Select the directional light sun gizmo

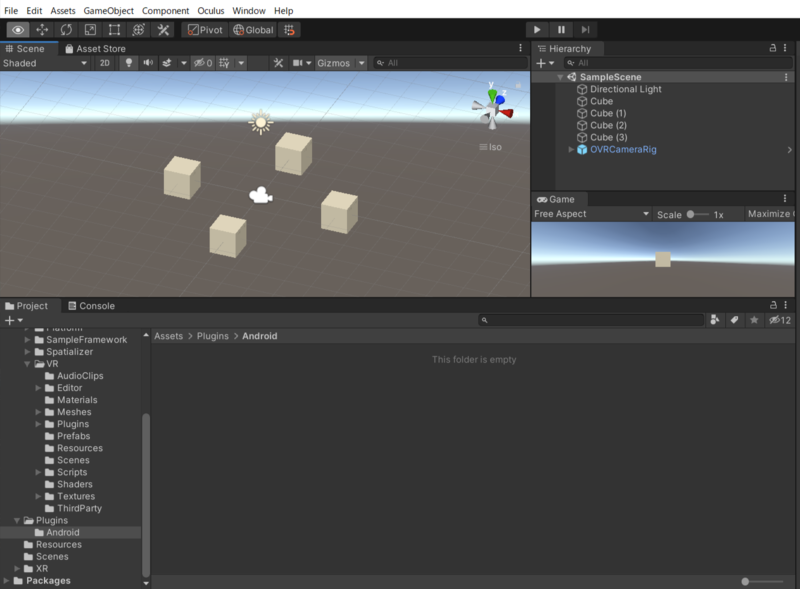261,122
